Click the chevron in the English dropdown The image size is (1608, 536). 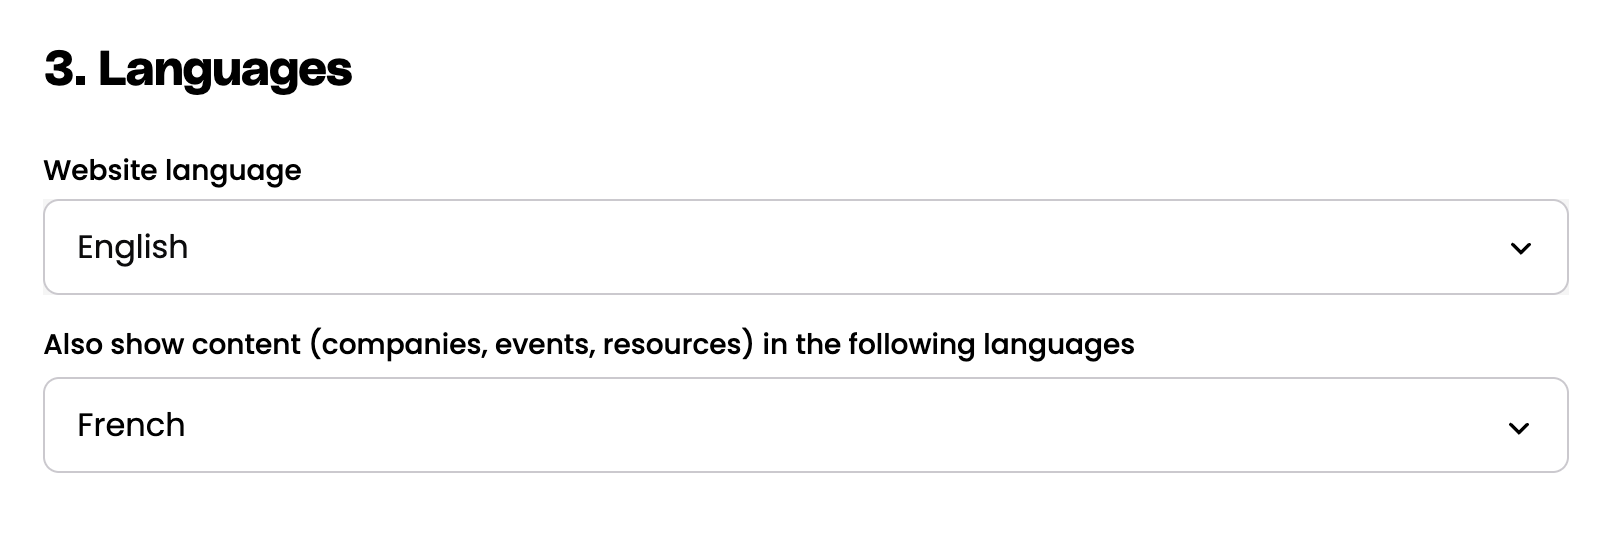(1520, 248)
